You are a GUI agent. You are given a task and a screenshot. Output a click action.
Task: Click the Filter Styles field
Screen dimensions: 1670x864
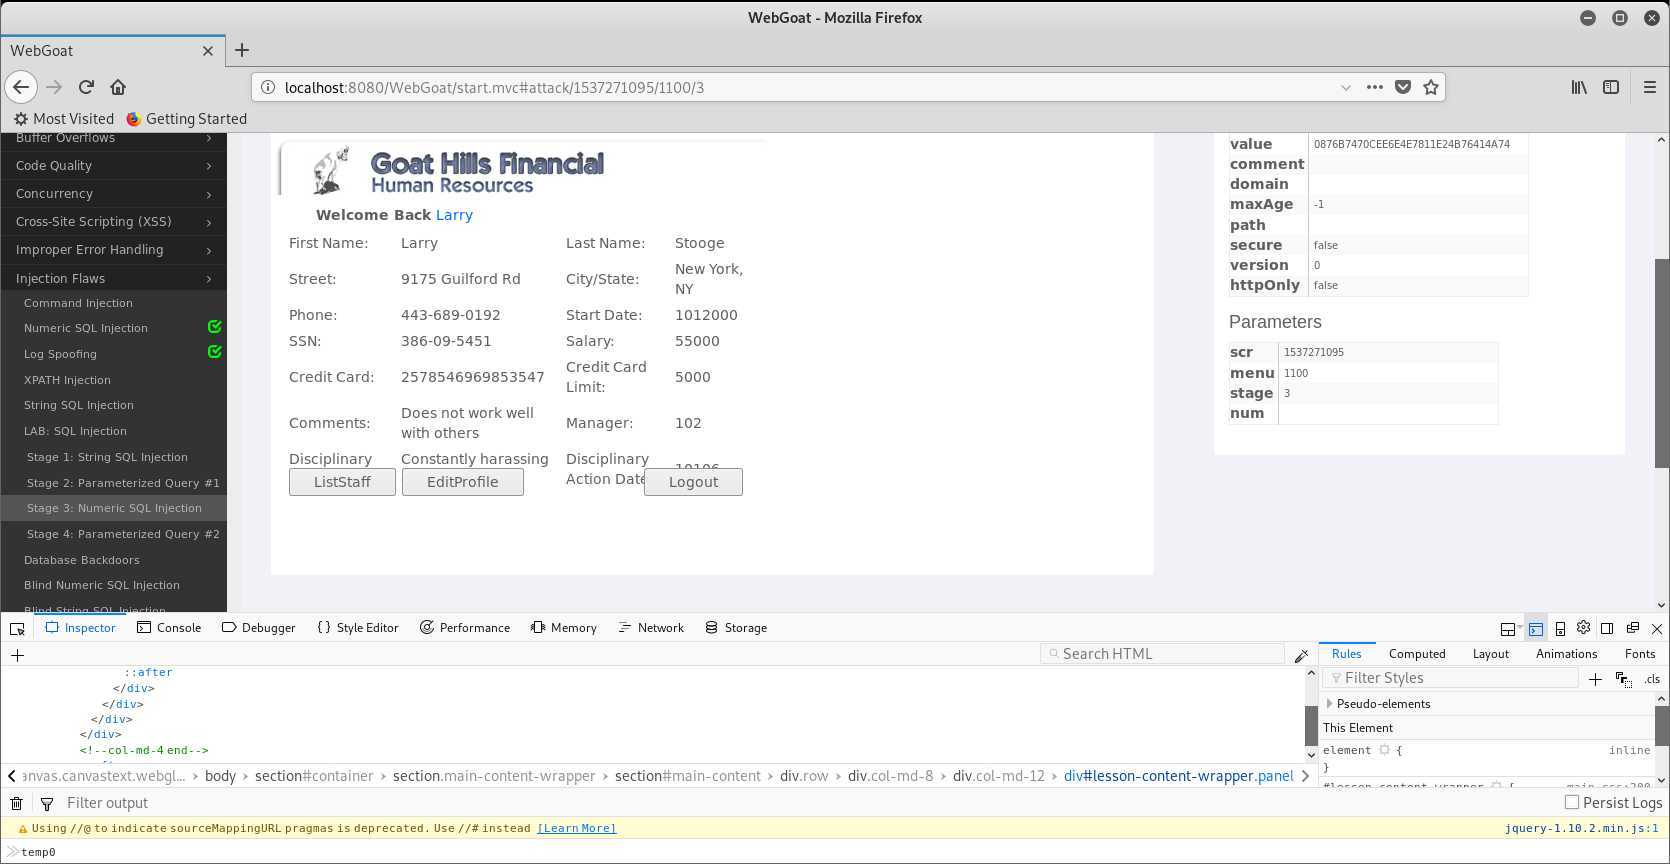(1452, 678)
